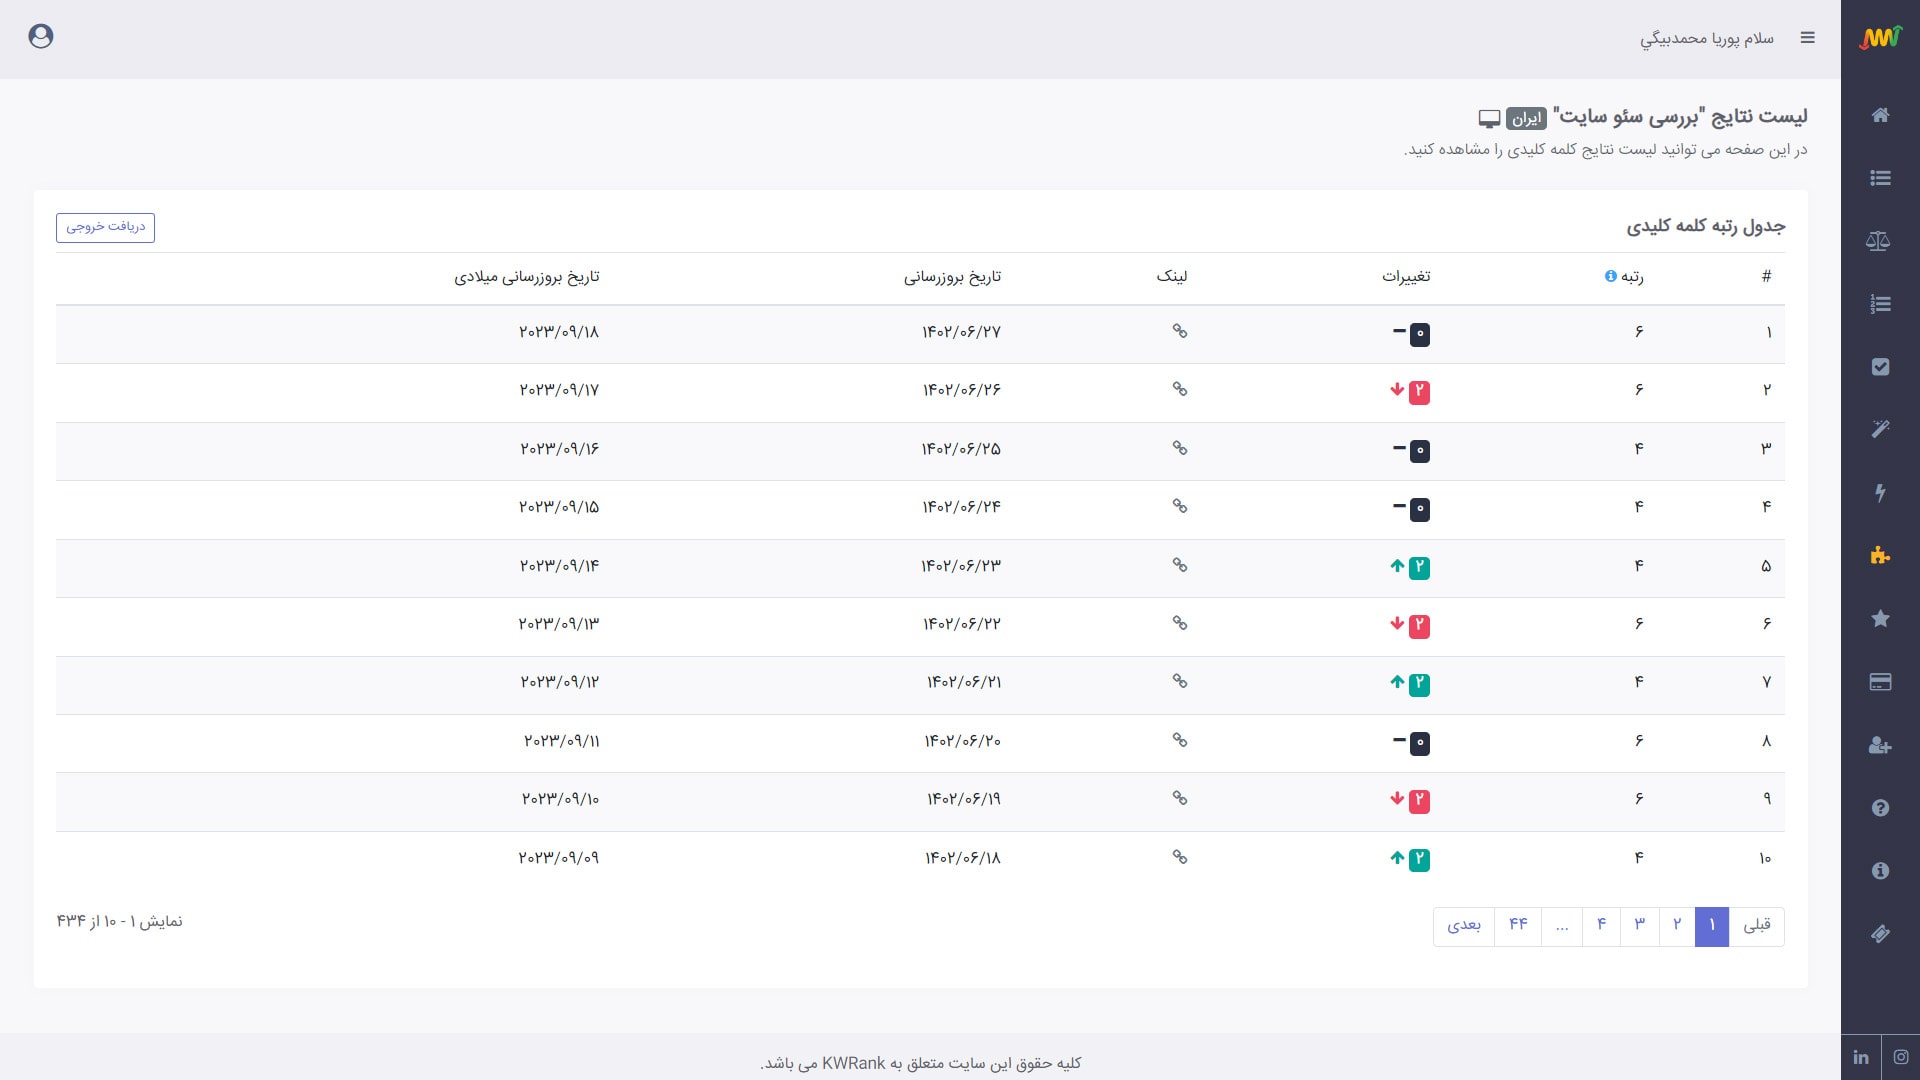Click the date ۲۰۲۳/۰۹/۰۹ cell
This screenshot has height=1080, width=1920.
coord(559,858)
